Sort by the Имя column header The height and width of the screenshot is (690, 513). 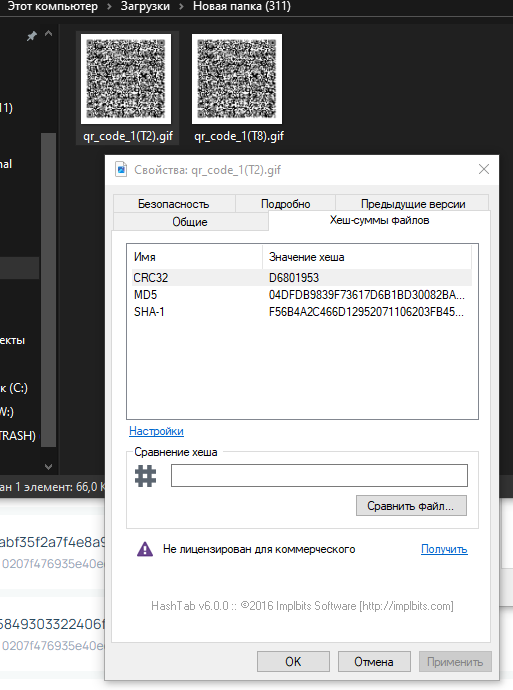pyautogui.click(x=195, y=257)
